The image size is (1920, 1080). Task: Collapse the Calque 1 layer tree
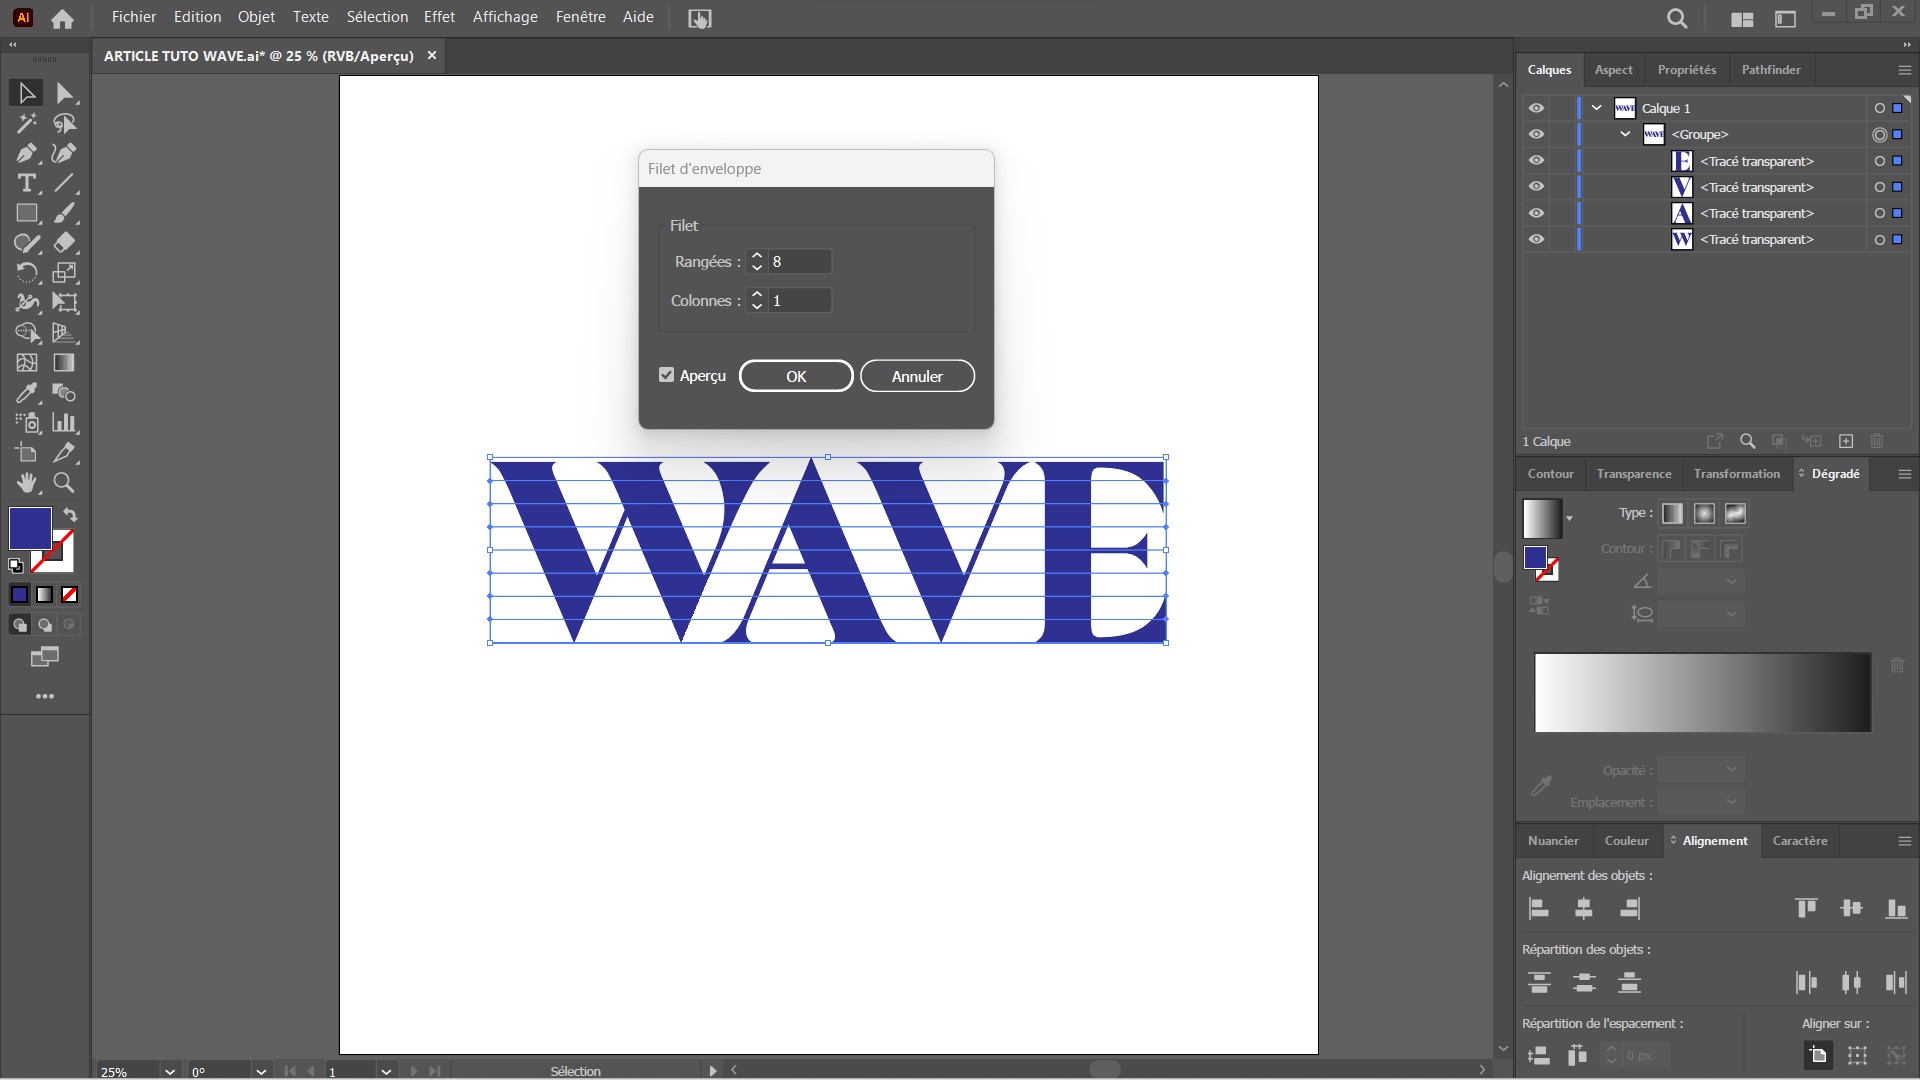pos(1597,107)
